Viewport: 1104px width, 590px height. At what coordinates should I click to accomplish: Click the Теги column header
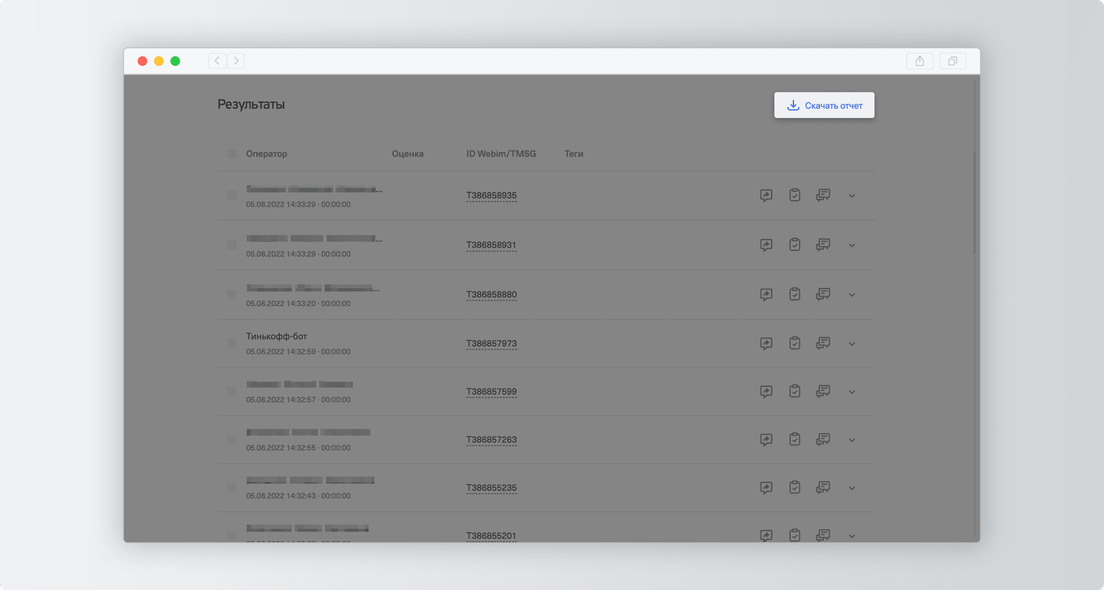tap(574, 153)
